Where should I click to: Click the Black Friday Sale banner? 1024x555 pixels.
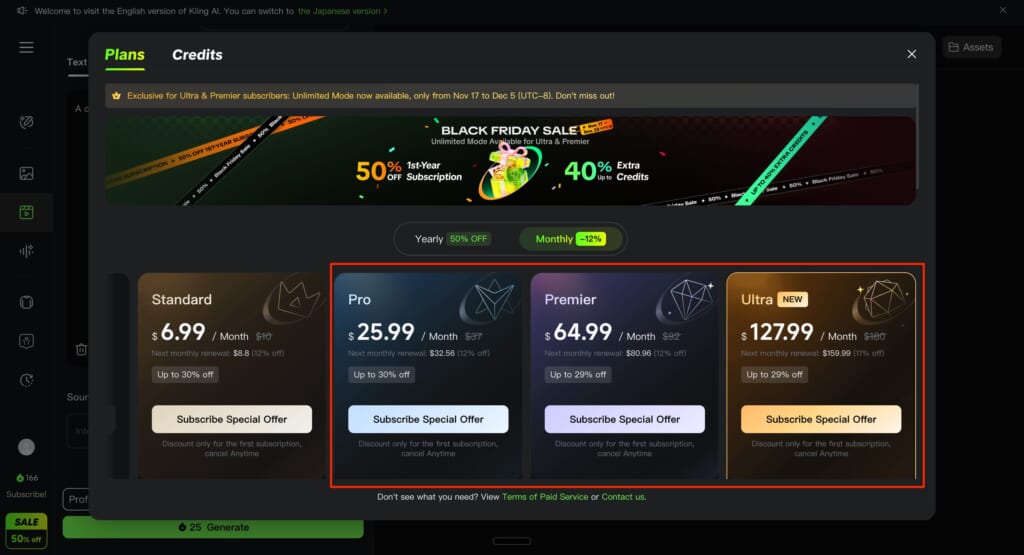(x=510, y=161)
